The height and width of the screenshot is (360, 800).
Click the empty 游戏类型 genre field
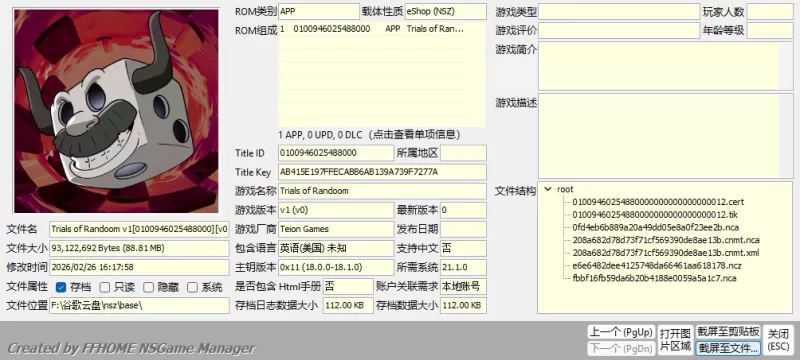tap(619, 11)
